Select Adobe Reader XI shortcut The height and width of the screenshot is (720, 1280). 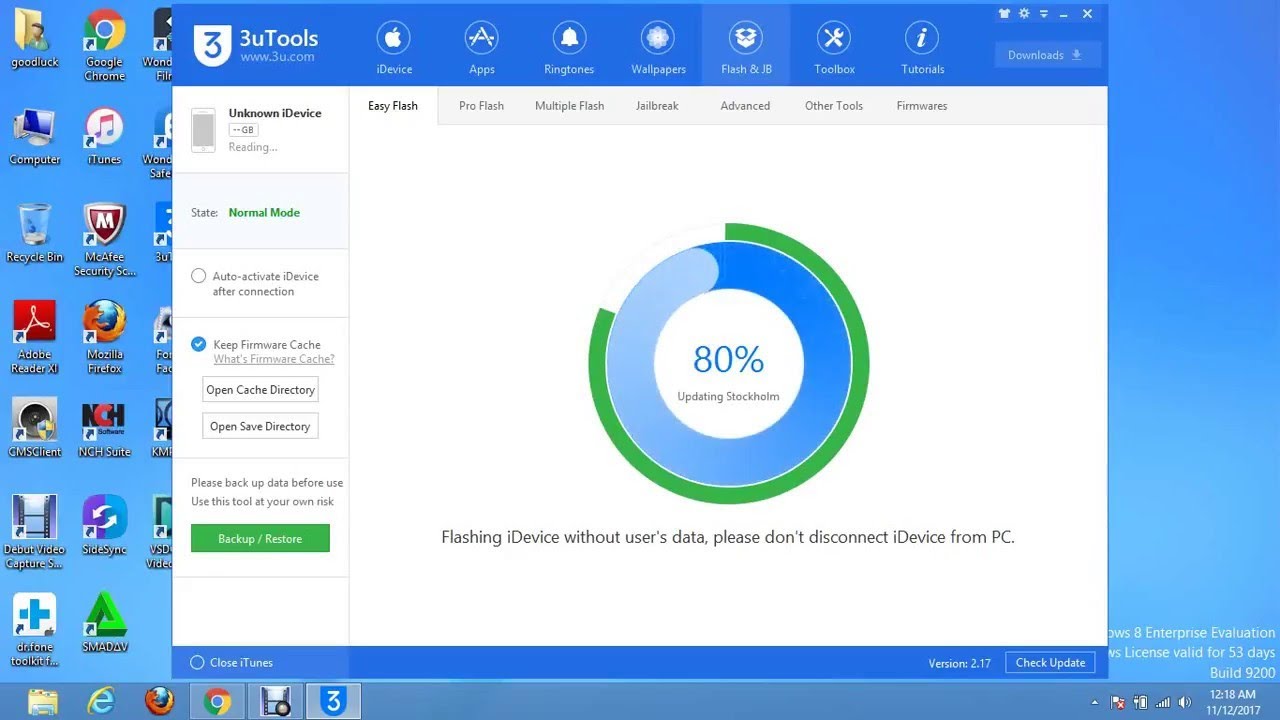click(x=35, y=338)
